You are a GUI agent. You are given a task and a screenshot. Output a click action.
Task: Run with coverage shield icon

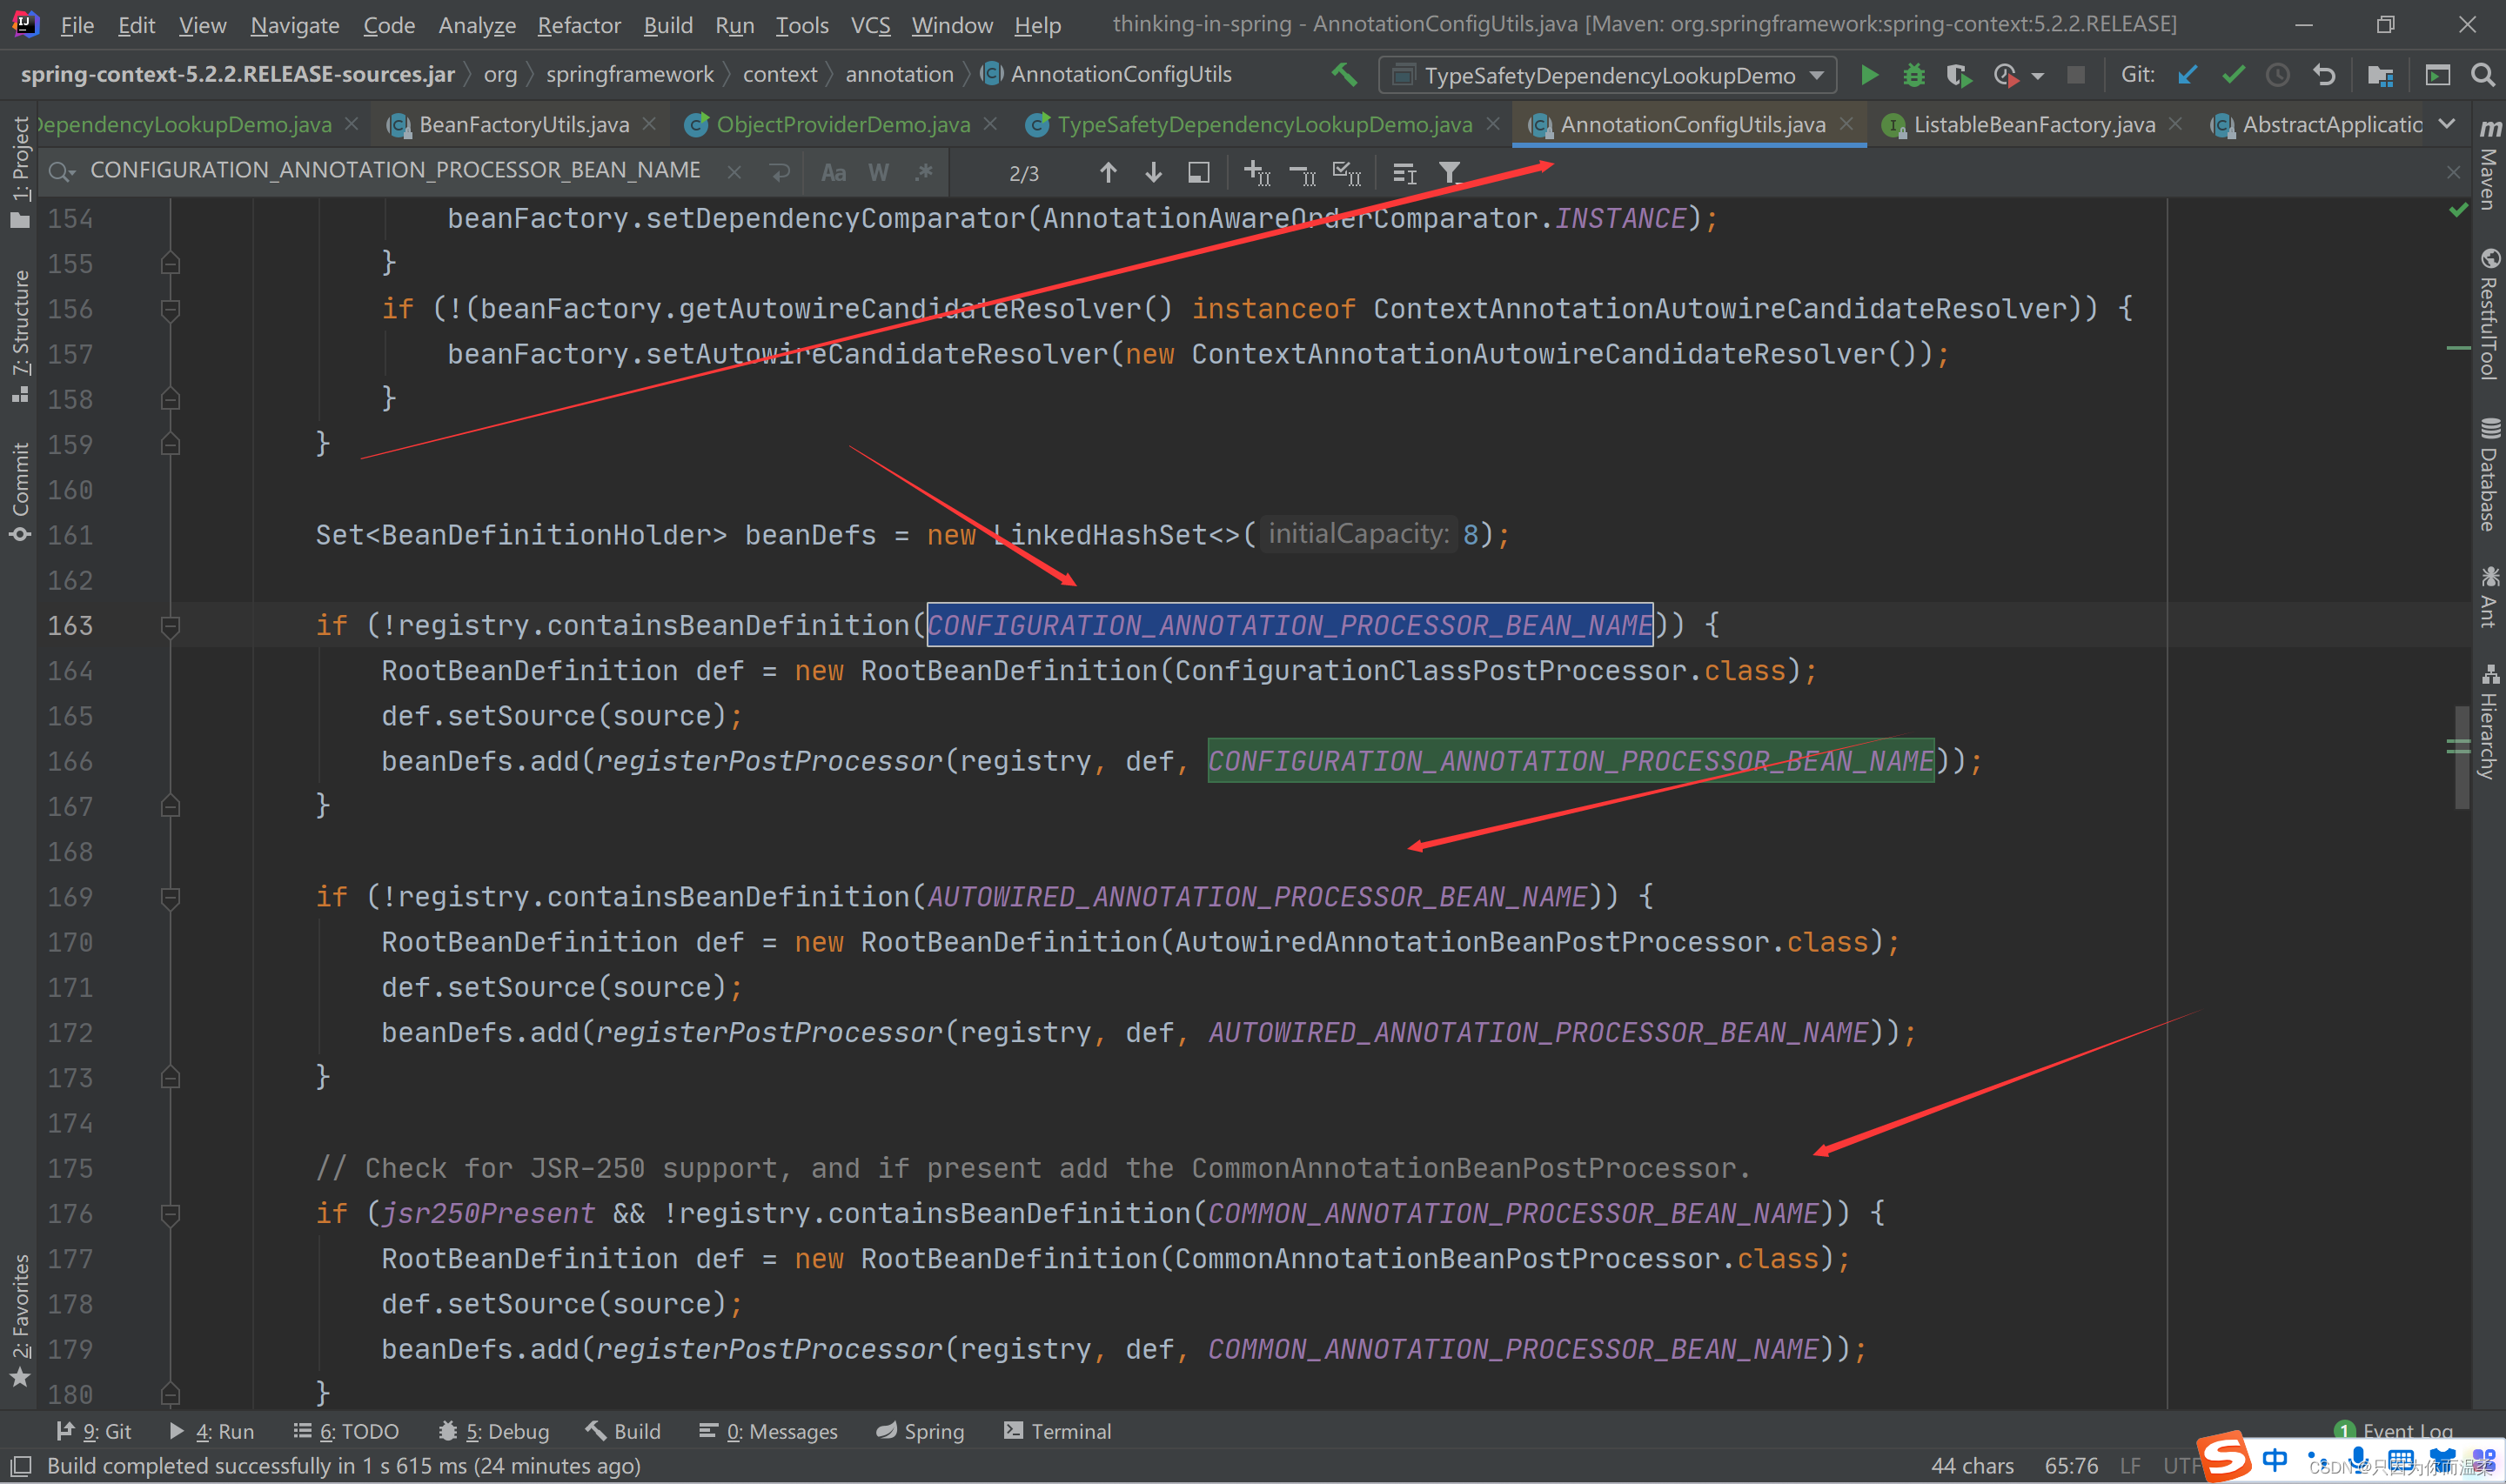click(1958, 75)
